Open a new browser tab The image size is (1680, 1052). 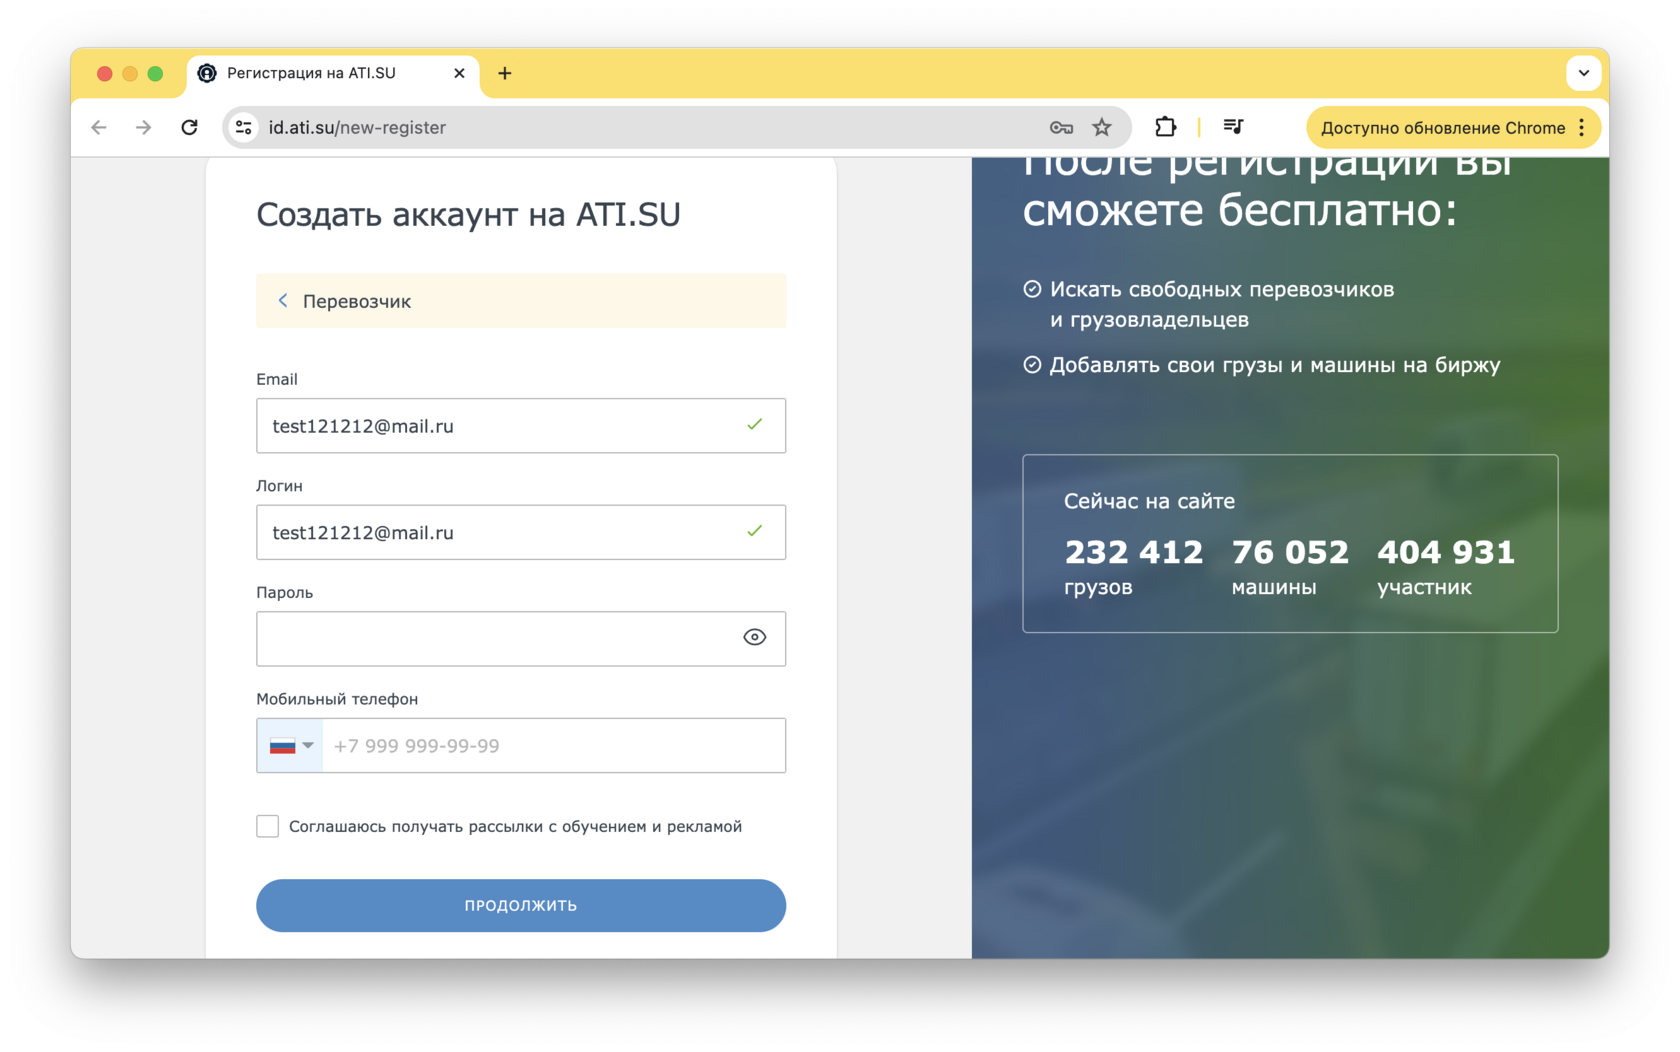505,73
